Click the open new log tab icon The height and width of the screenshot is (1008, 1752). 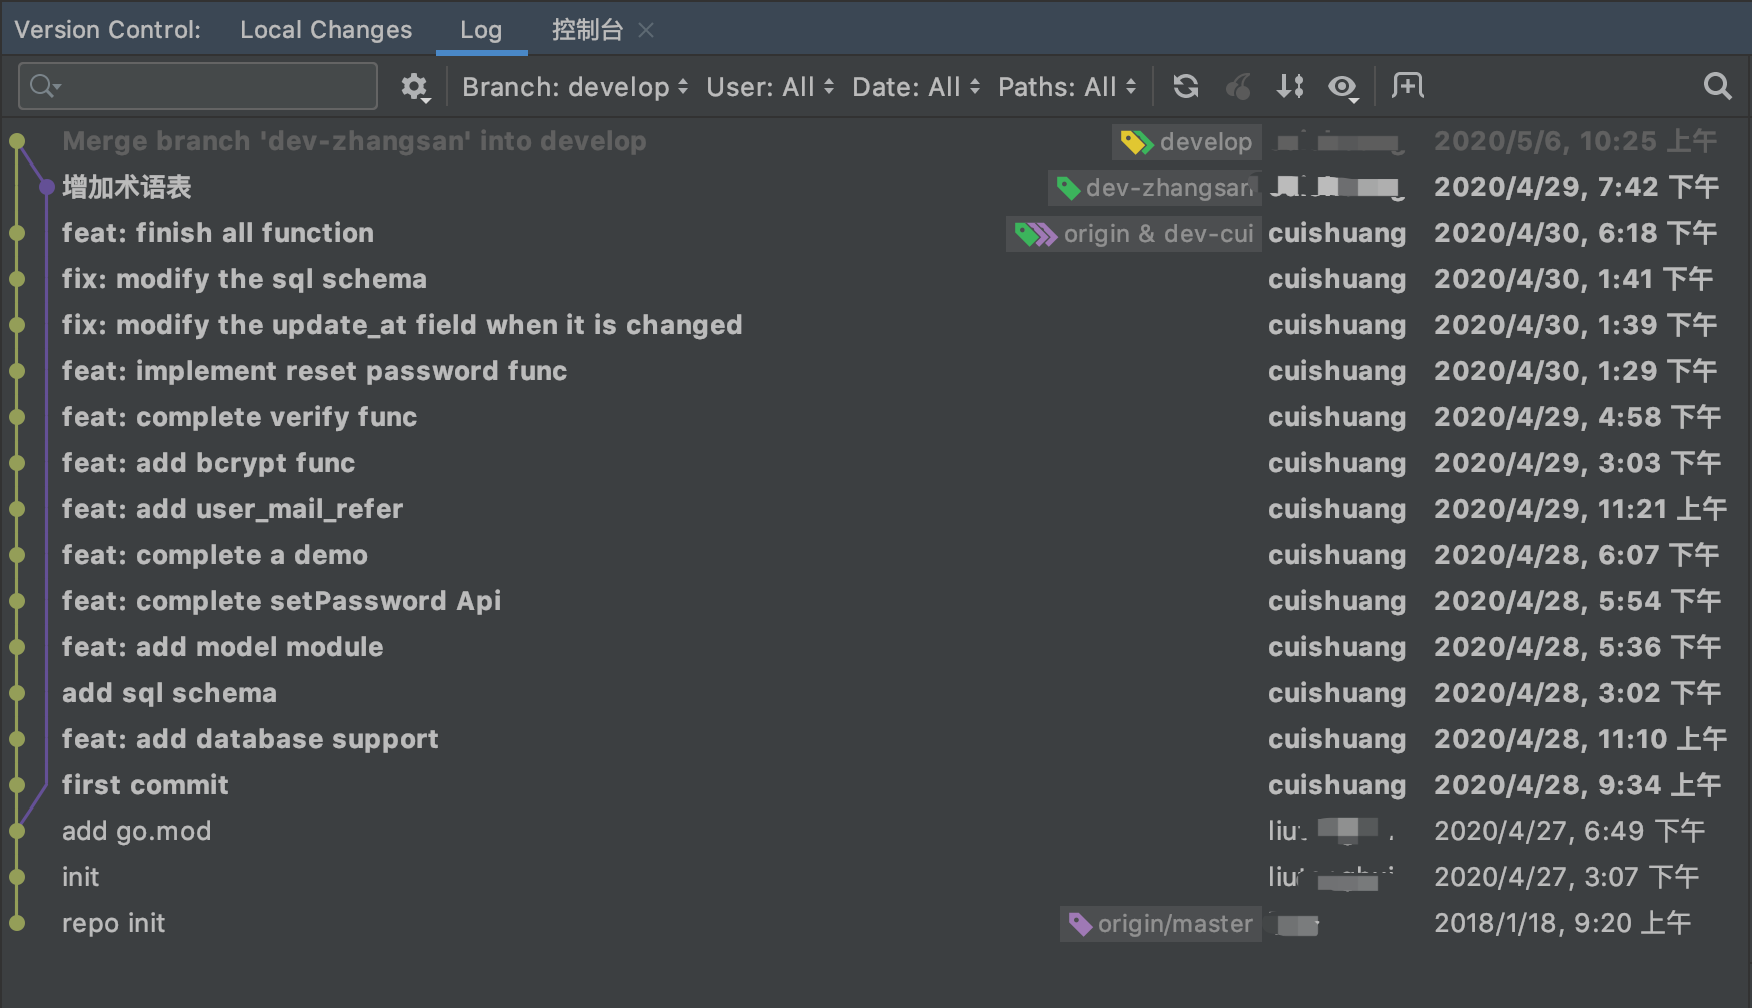(1408, 87)
